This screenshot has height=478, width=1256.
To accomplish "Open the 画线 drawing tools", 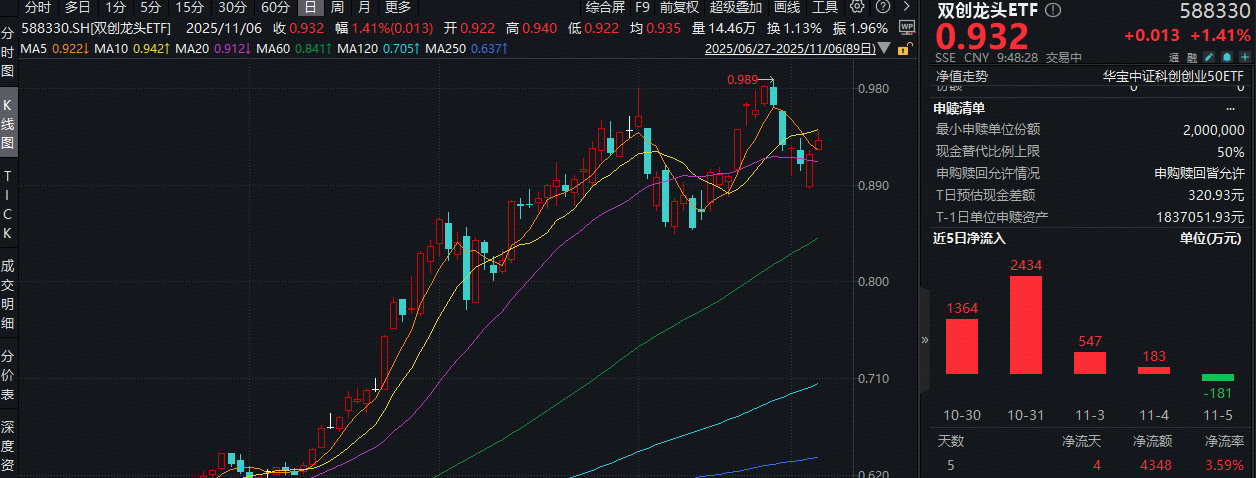I will coord(787,8).
